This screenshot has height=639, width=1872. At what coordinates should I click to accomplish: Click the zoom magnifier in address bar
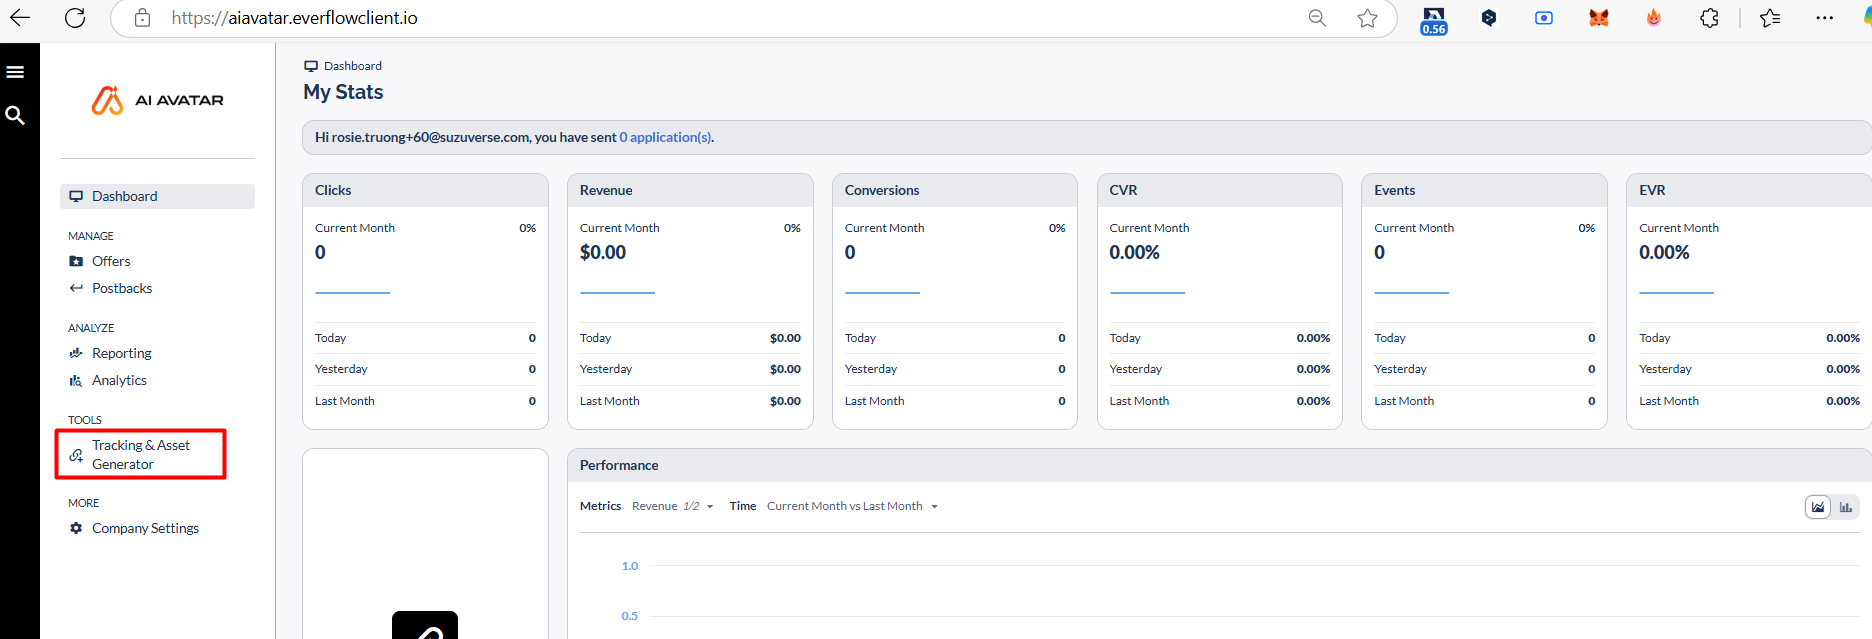(x=1317, y=18)
